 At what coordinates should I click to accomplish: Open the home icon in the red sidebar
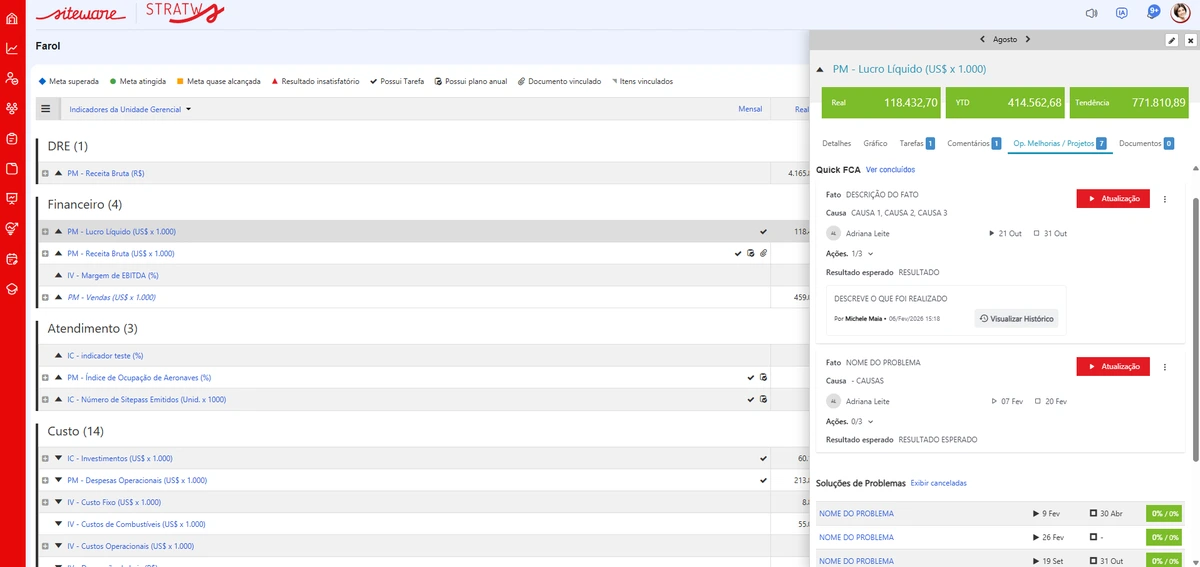click(x=12, y=18)
